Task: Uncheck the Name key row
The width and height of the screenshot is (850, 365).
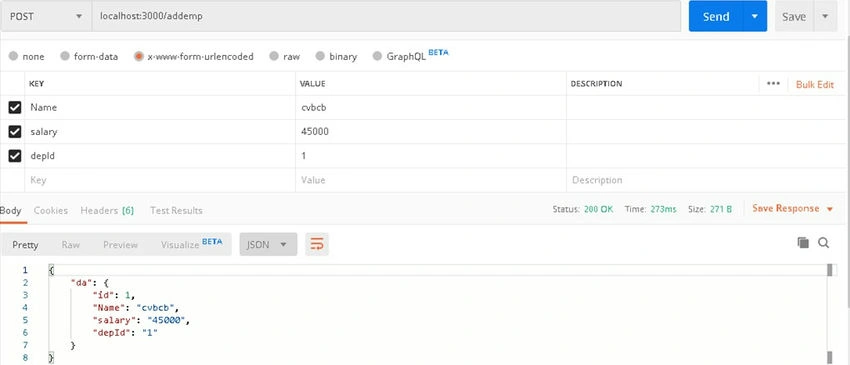Action: pos(15,107)
